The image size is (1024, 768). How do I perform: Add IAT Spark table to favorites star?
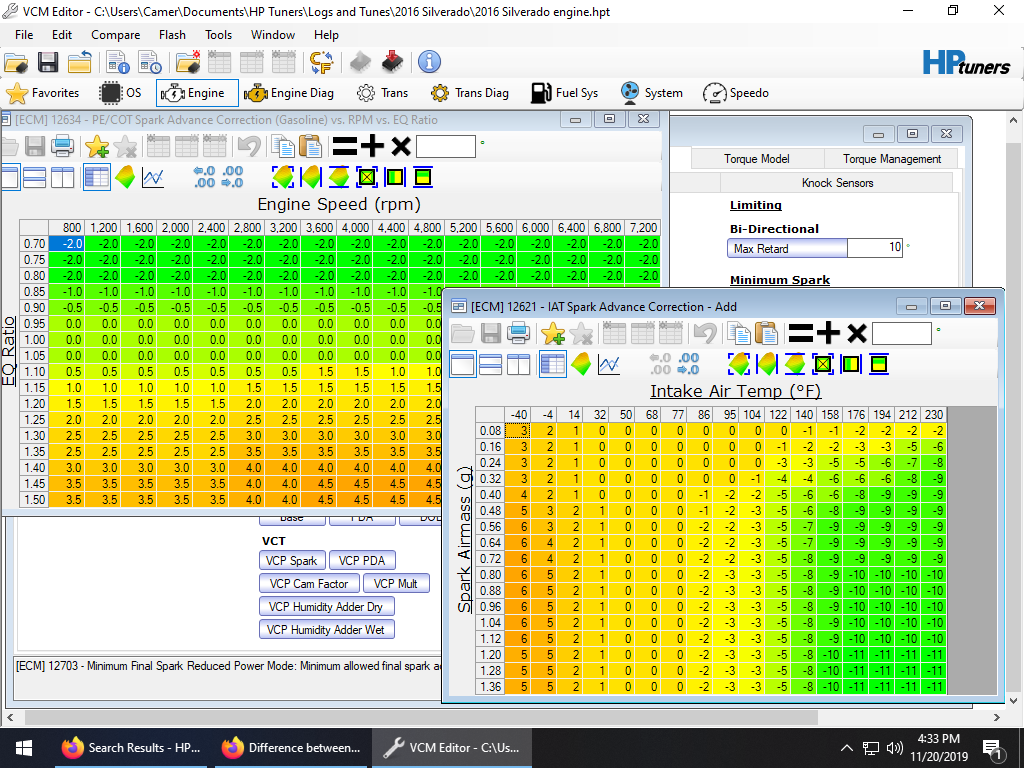(553, 334)
